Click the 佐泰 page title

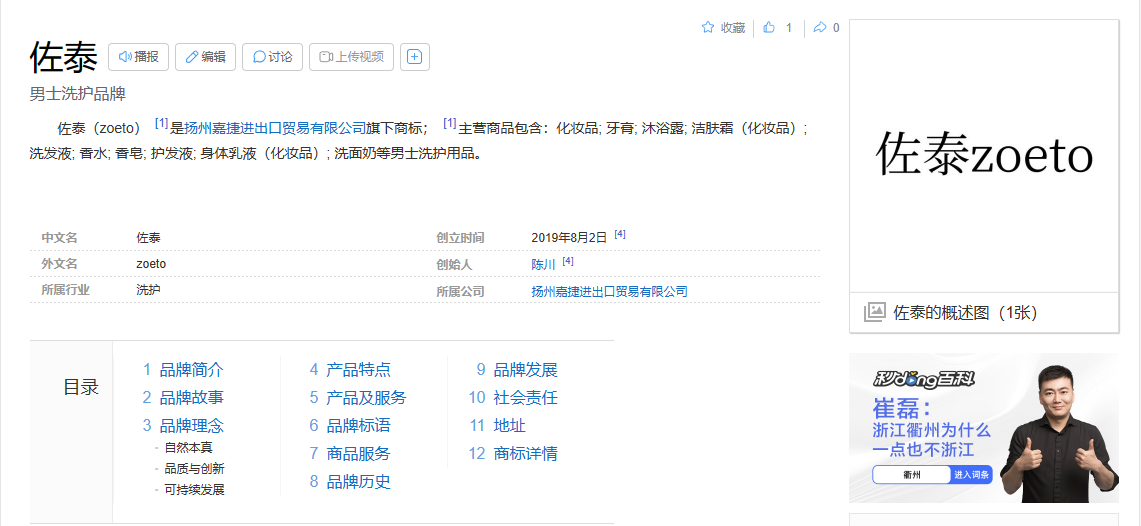pos(63,57)
